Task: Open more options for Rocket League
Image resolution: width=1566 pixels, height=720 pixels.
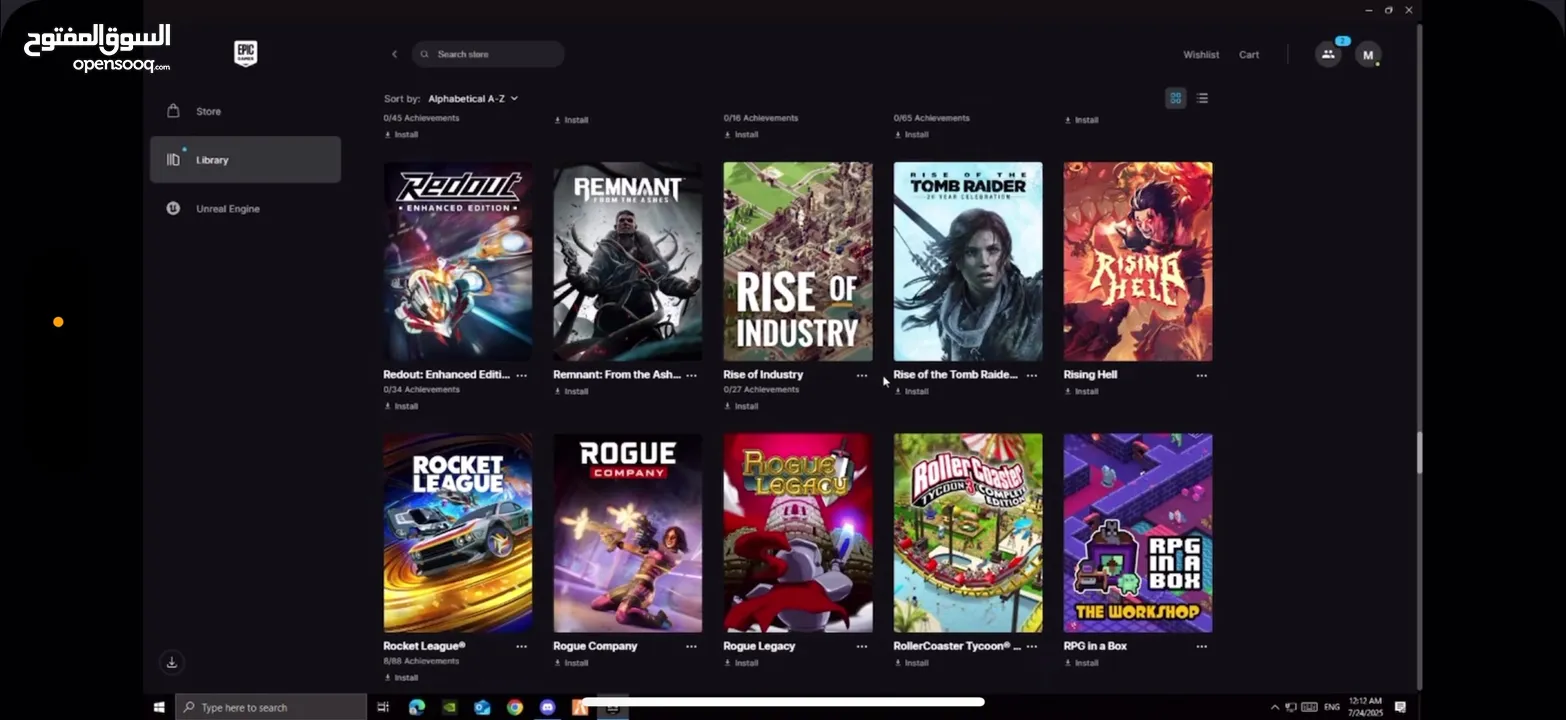Action: click(521, 646)
